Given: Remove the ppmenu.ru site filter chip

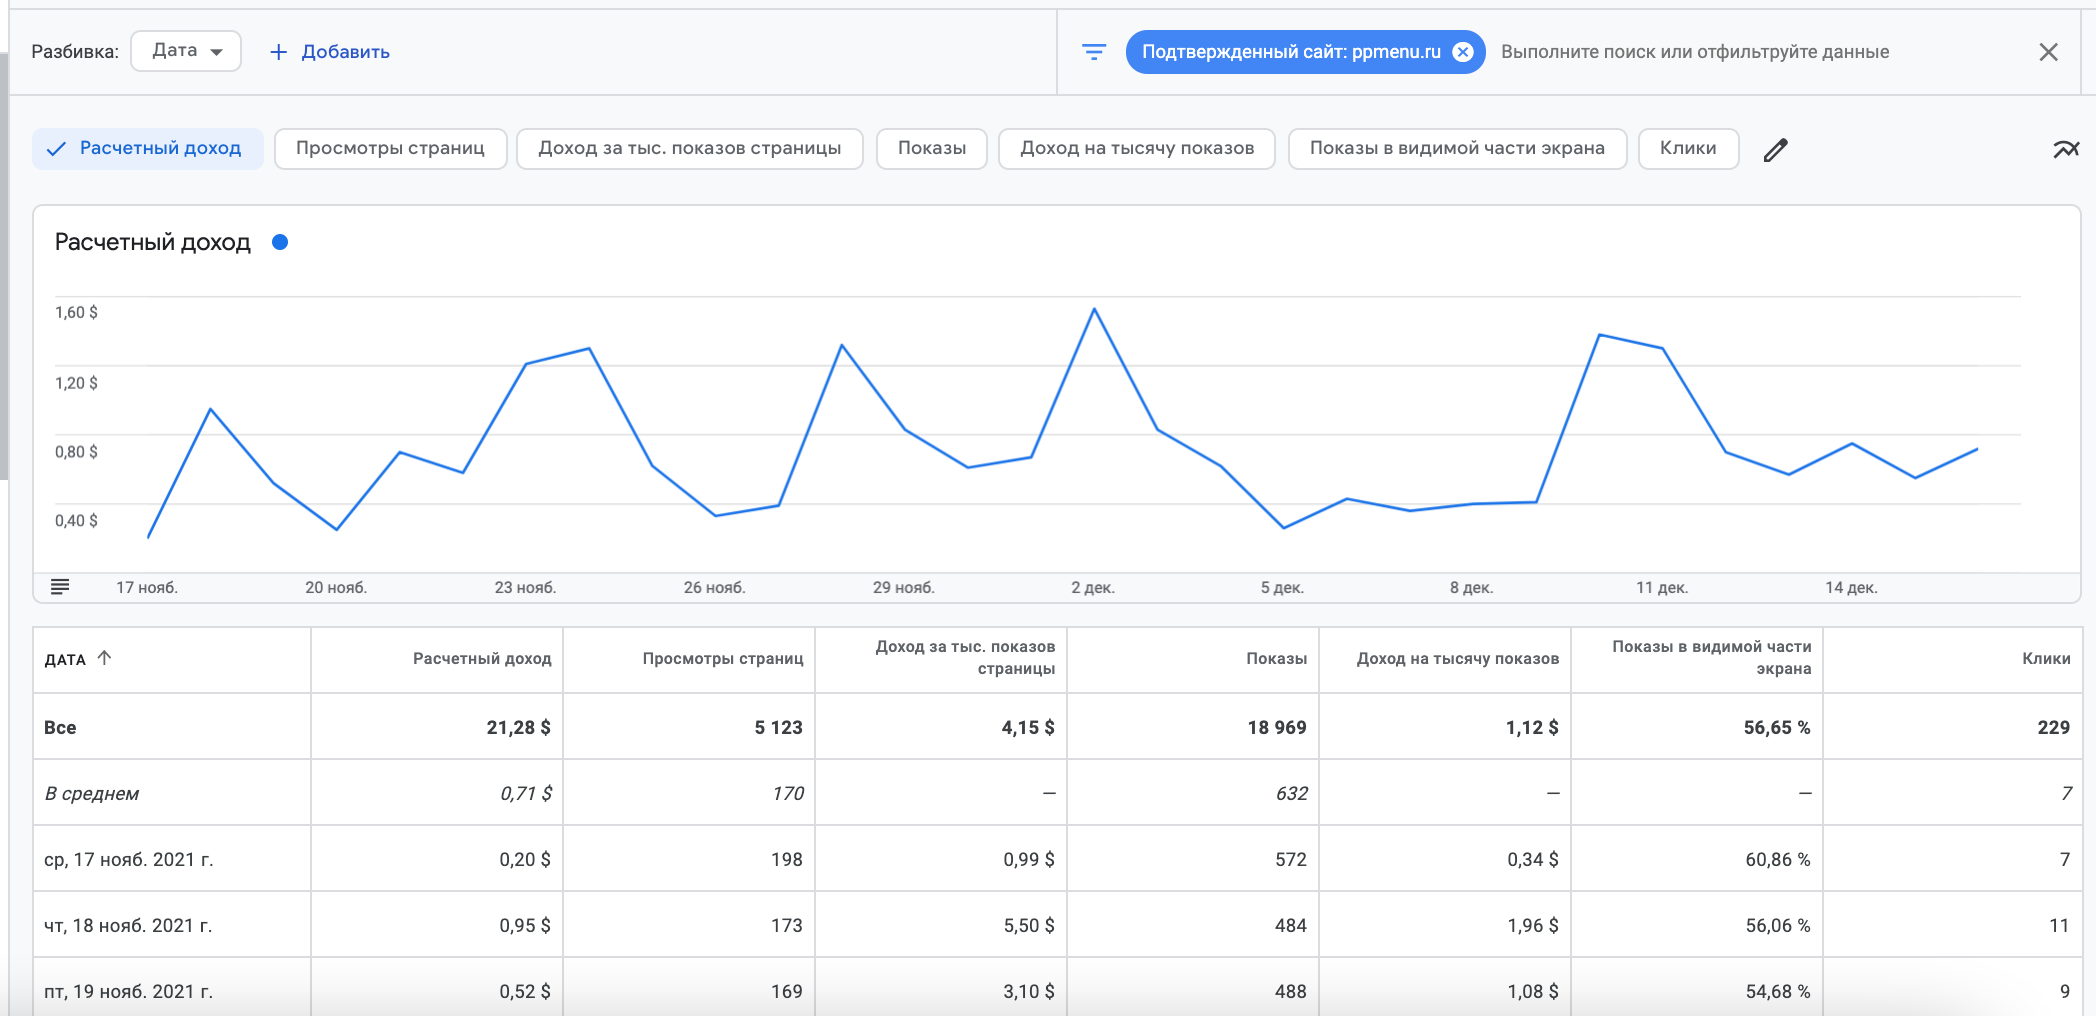Looking at the screenshot, I should [1462, 52].
